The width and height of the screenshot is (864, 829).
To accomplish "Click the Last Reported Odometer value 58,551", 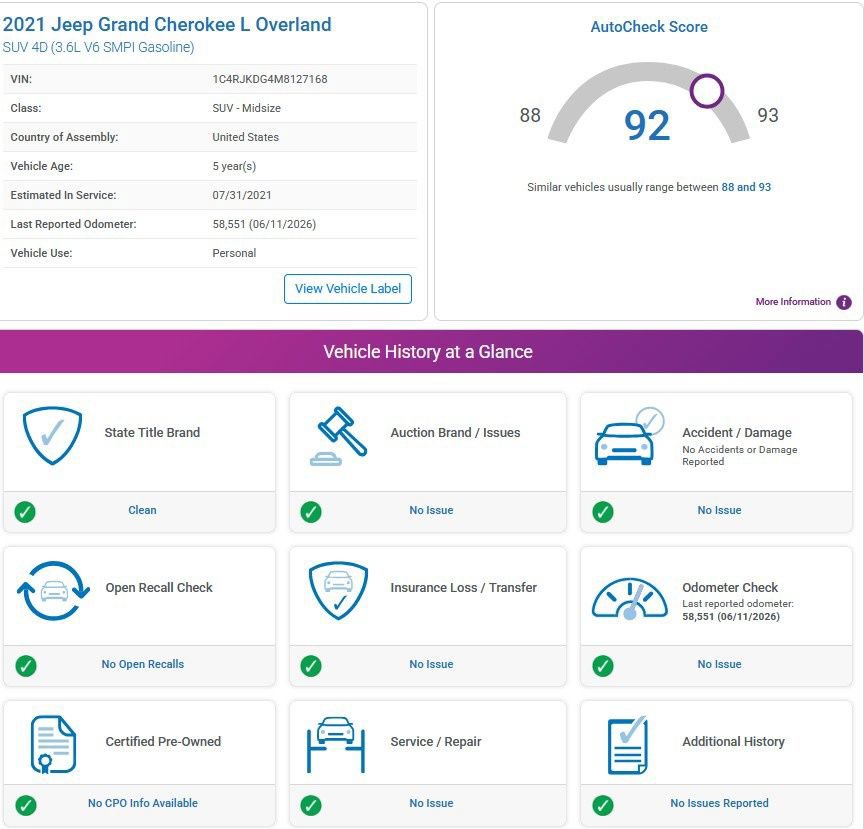I will 264,224.
